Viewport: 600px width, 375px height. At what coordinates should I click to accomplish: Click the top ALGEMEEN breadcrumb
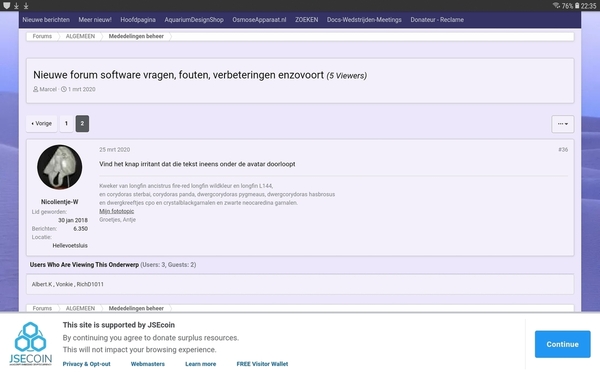pyautogui.click(x=80, y=36)
